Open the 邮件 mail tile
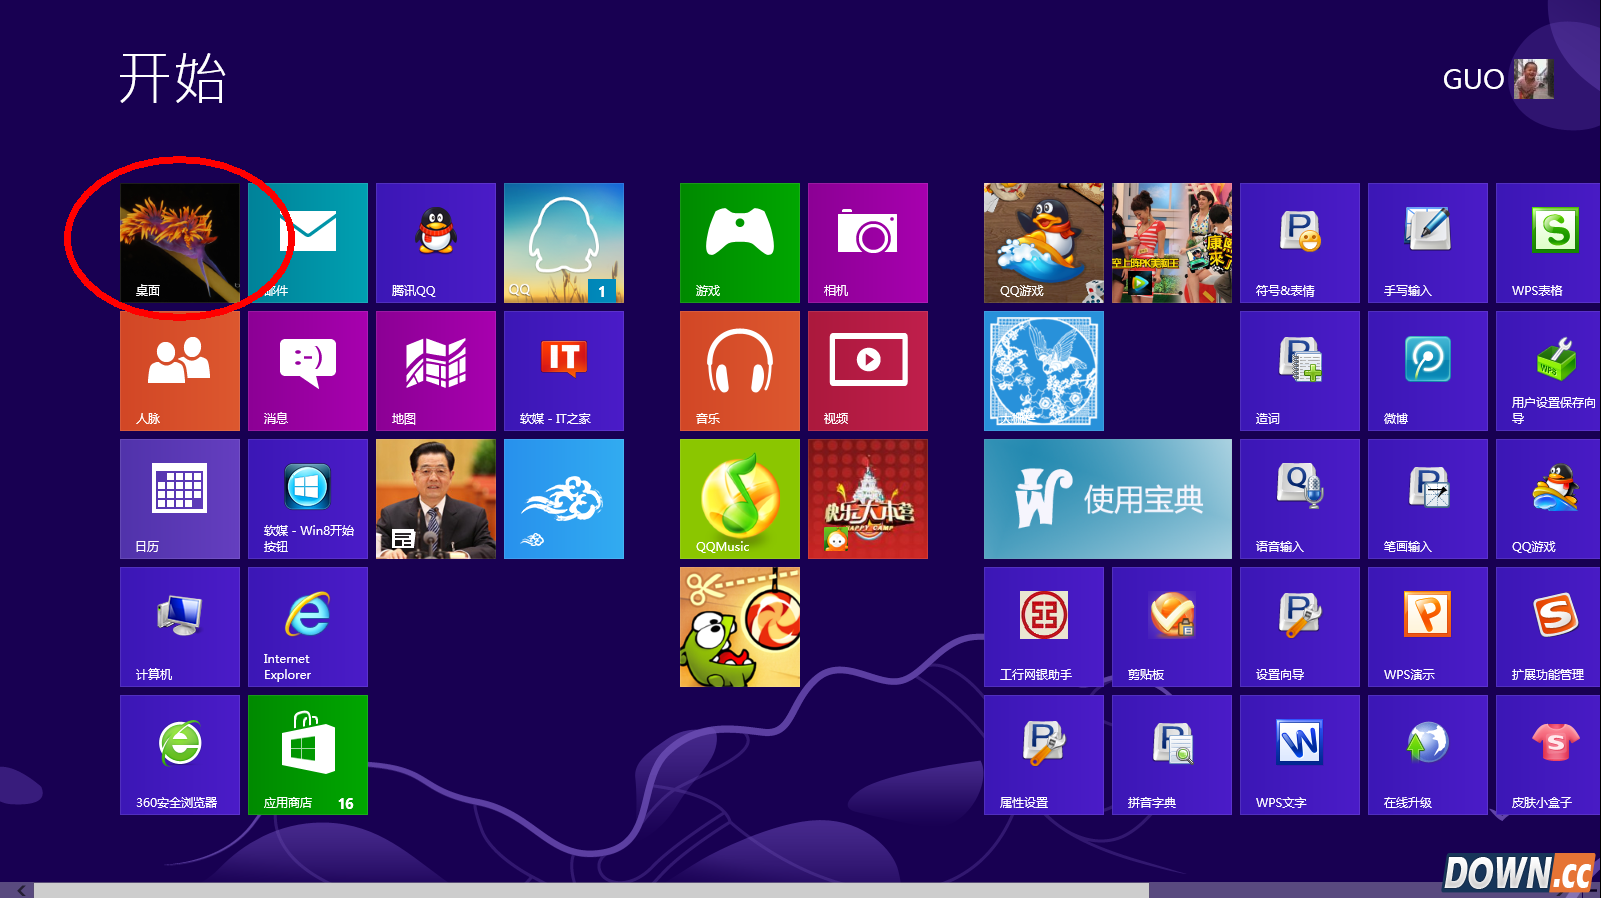Image resolution: width=1601 pixels, height=898 pixels. pos(308,243)
